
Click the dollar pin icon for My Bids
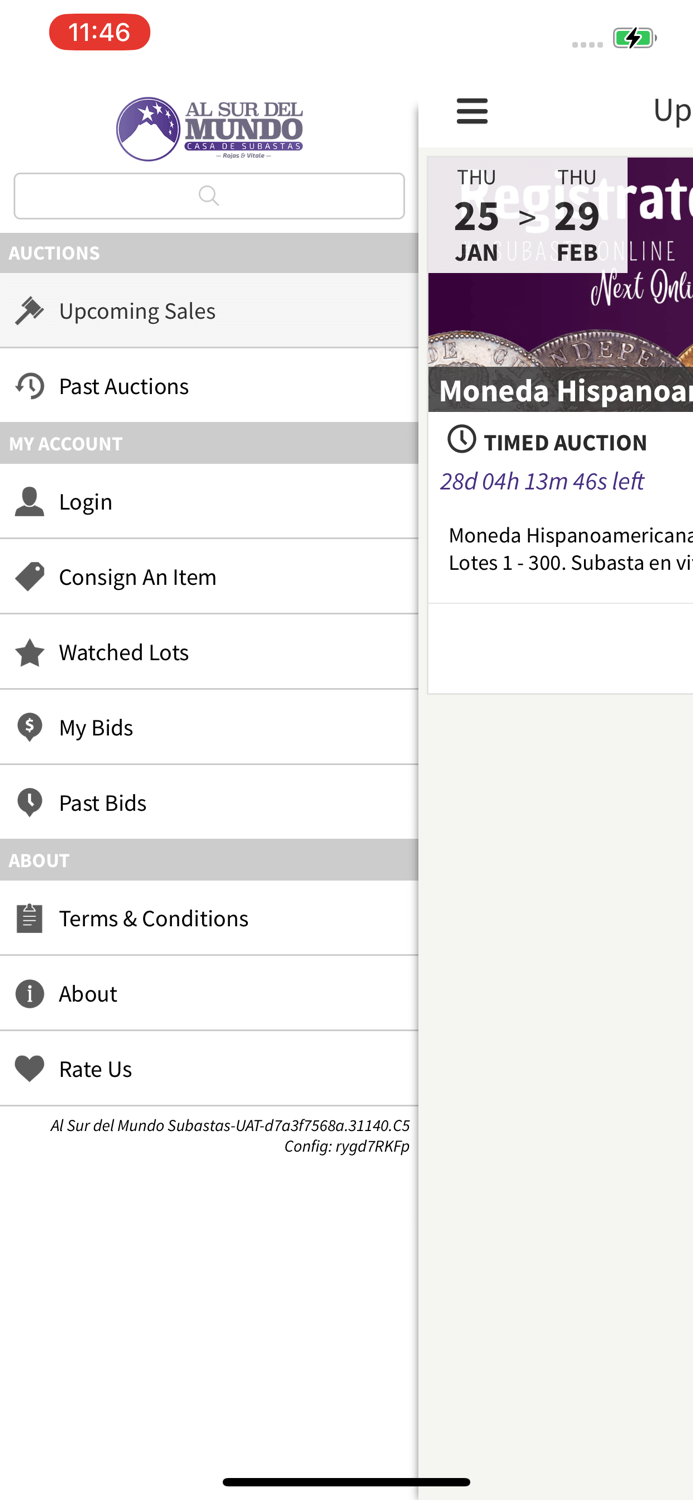click(30, 728)
